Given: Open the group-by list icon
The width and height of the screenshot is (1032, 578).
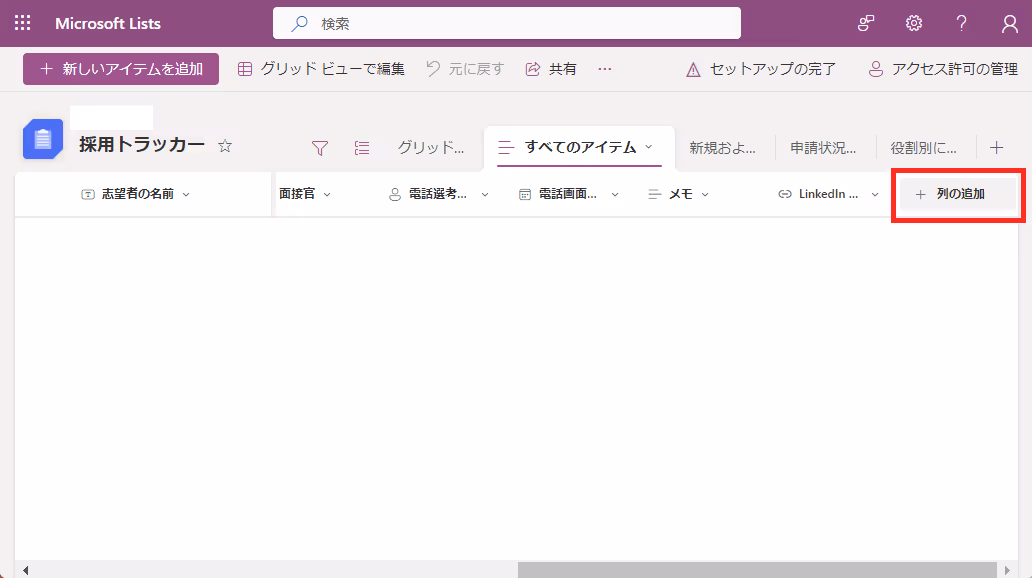Looking at the screenshot, I should pyautogui.click(x=362, y=148).
